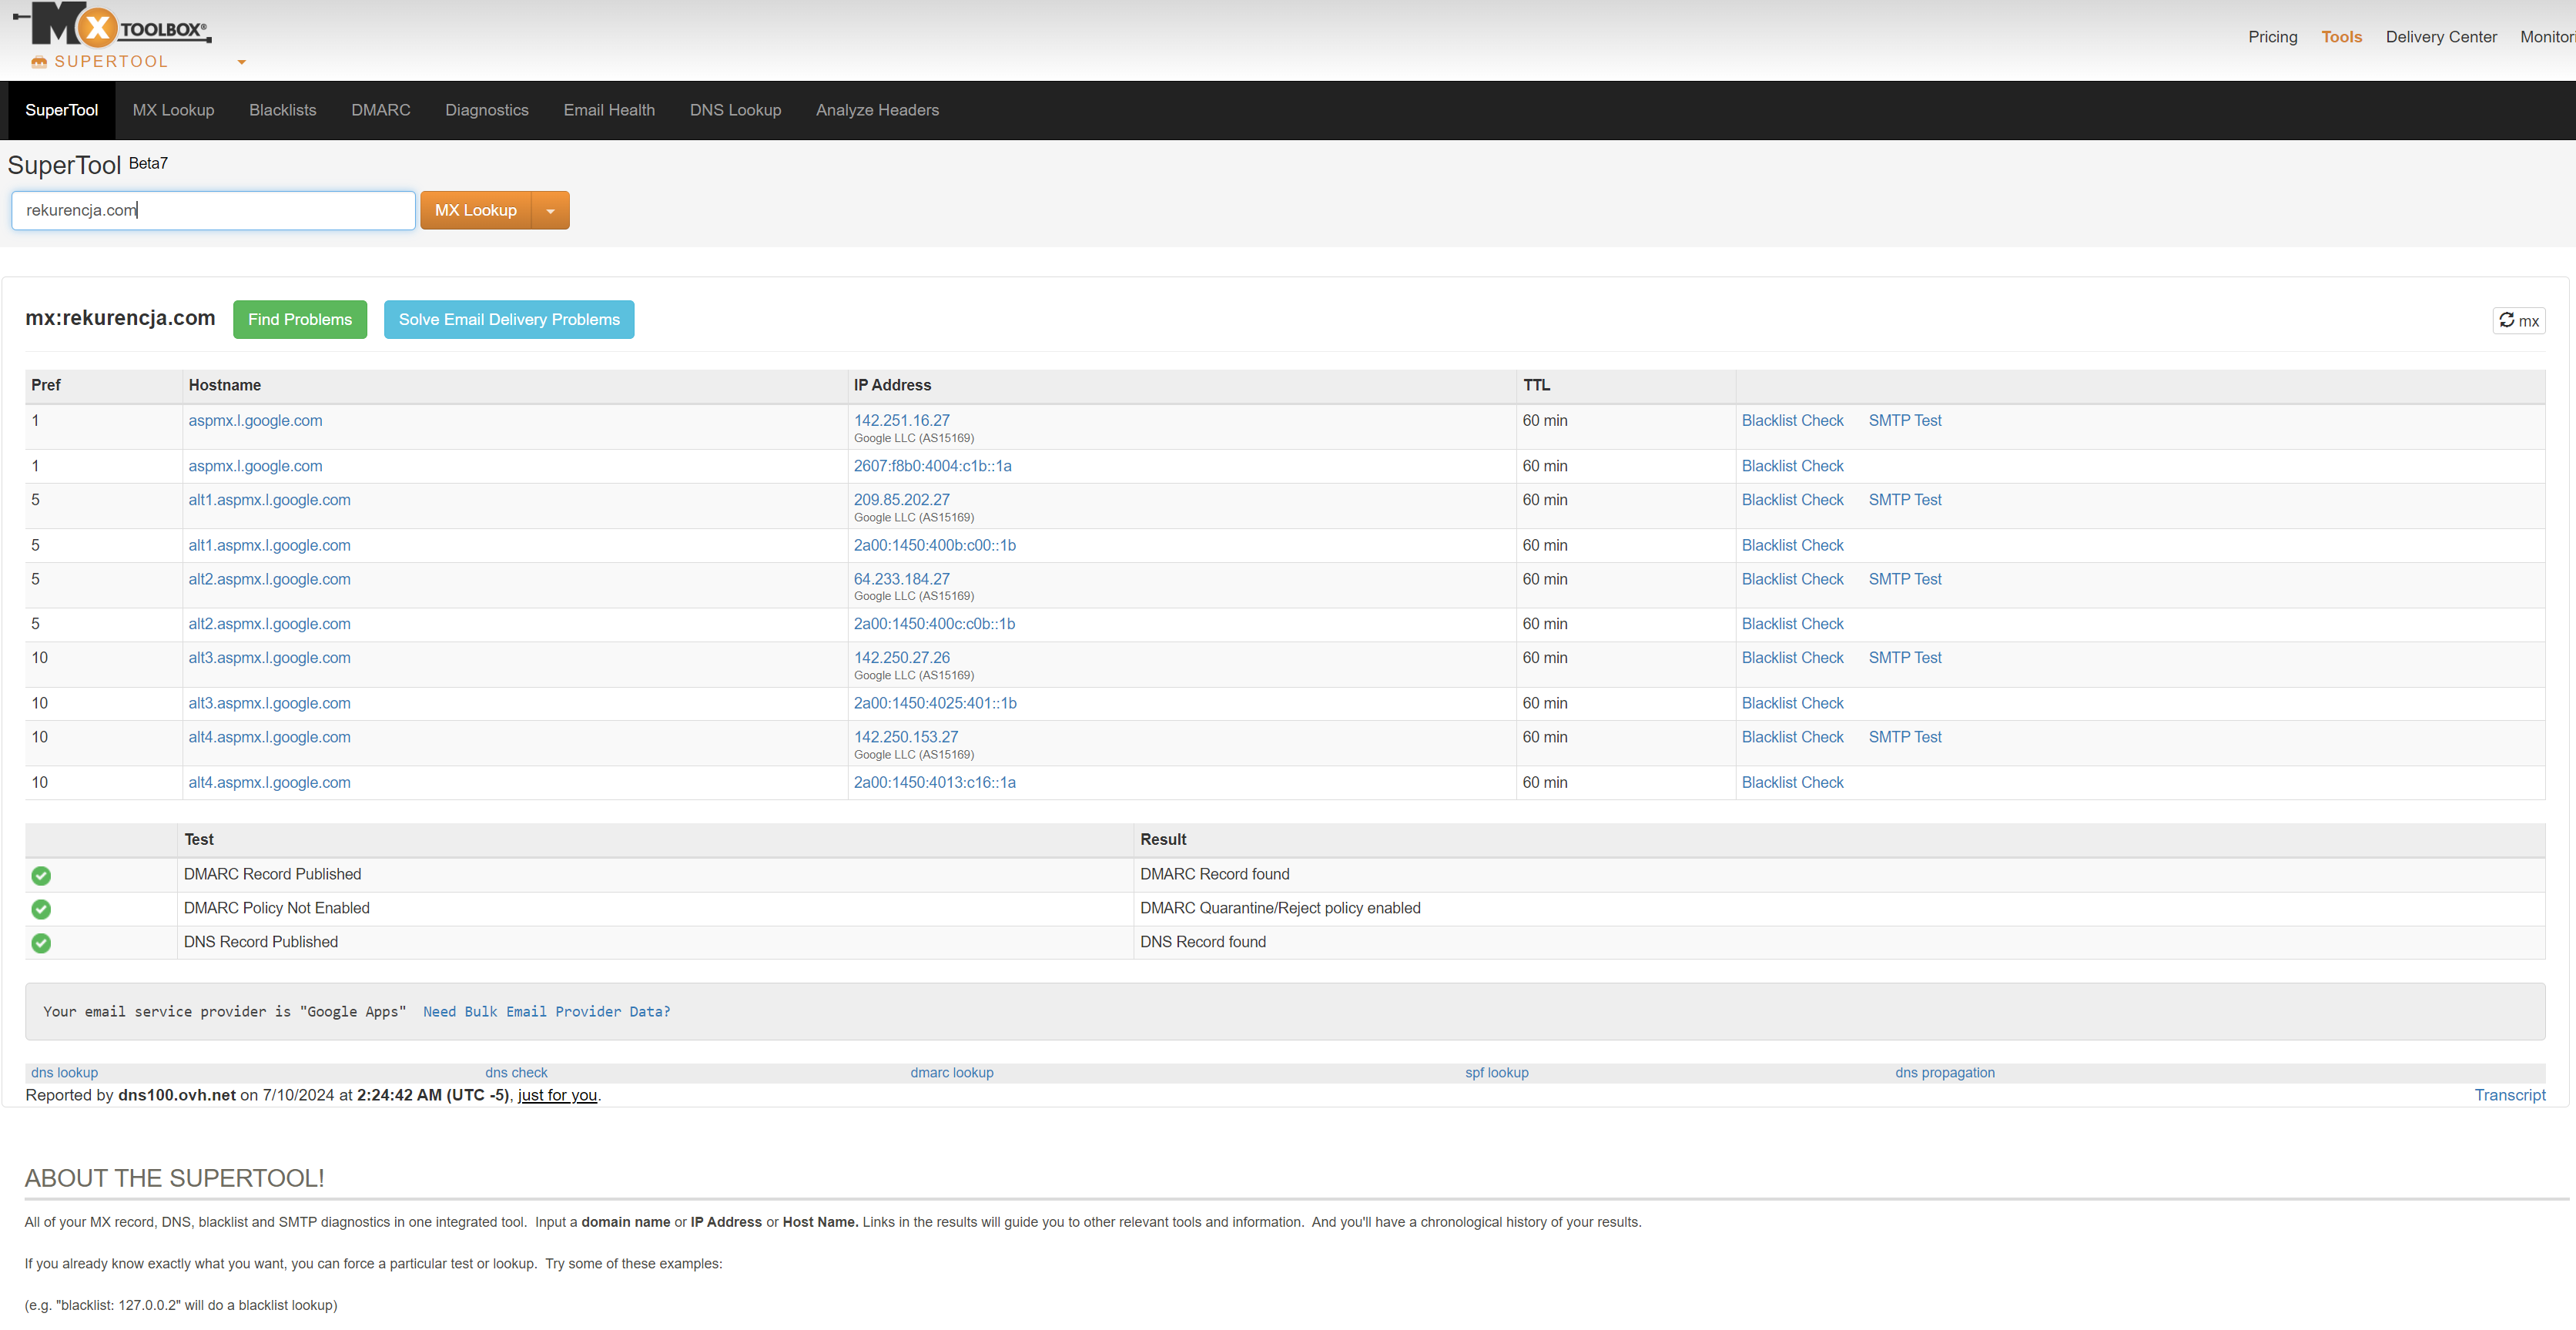Open alt4.aspmx.l.google.com hostname in the last row
Image resolution: width=2576 pixels, height=1330 pixels.
click(269, 783)
